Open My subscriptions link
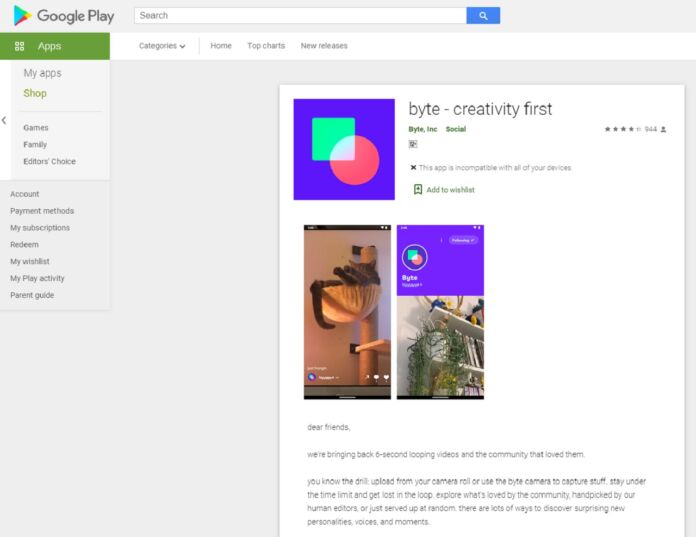 point(40,228)
